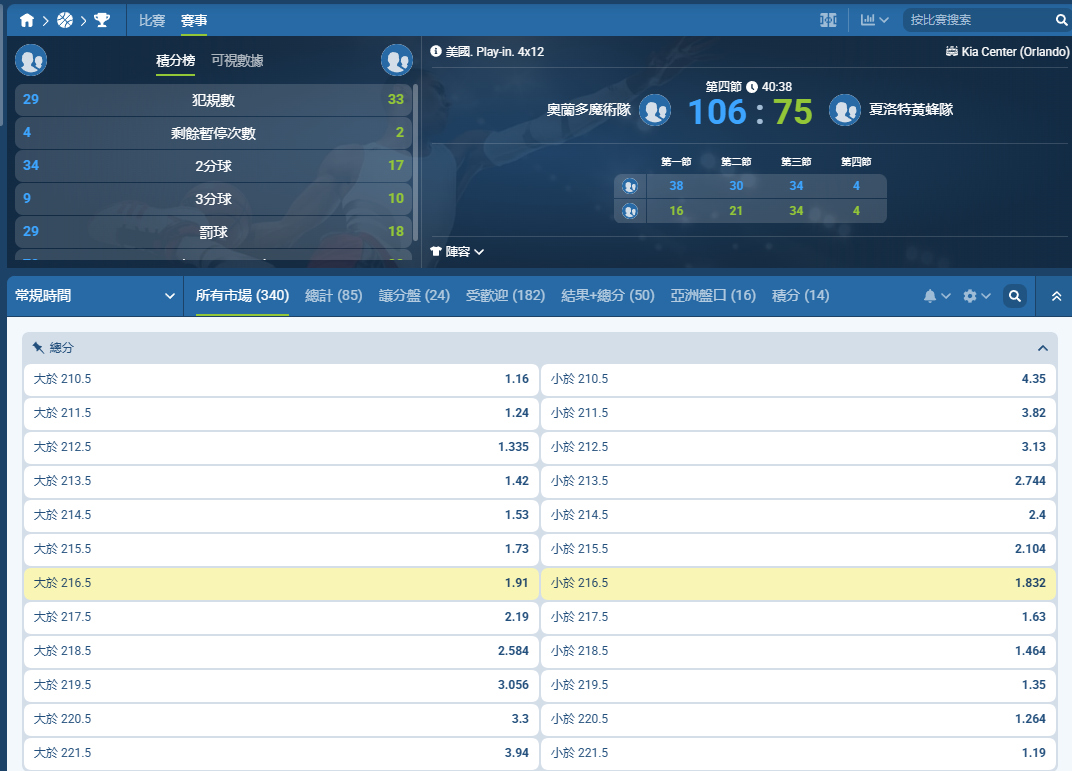Collapse the 總分 market section

[1043, 348]
